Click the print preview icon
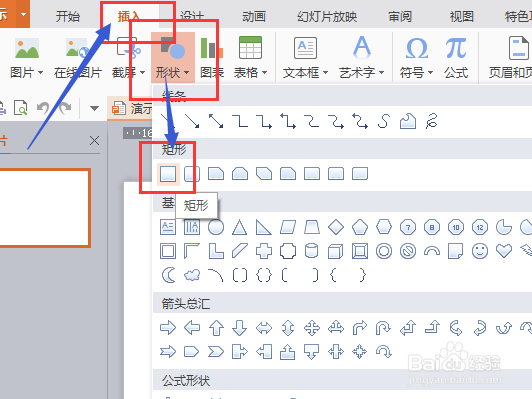Viewport: 532px width, 399px height. coord(21,108)
